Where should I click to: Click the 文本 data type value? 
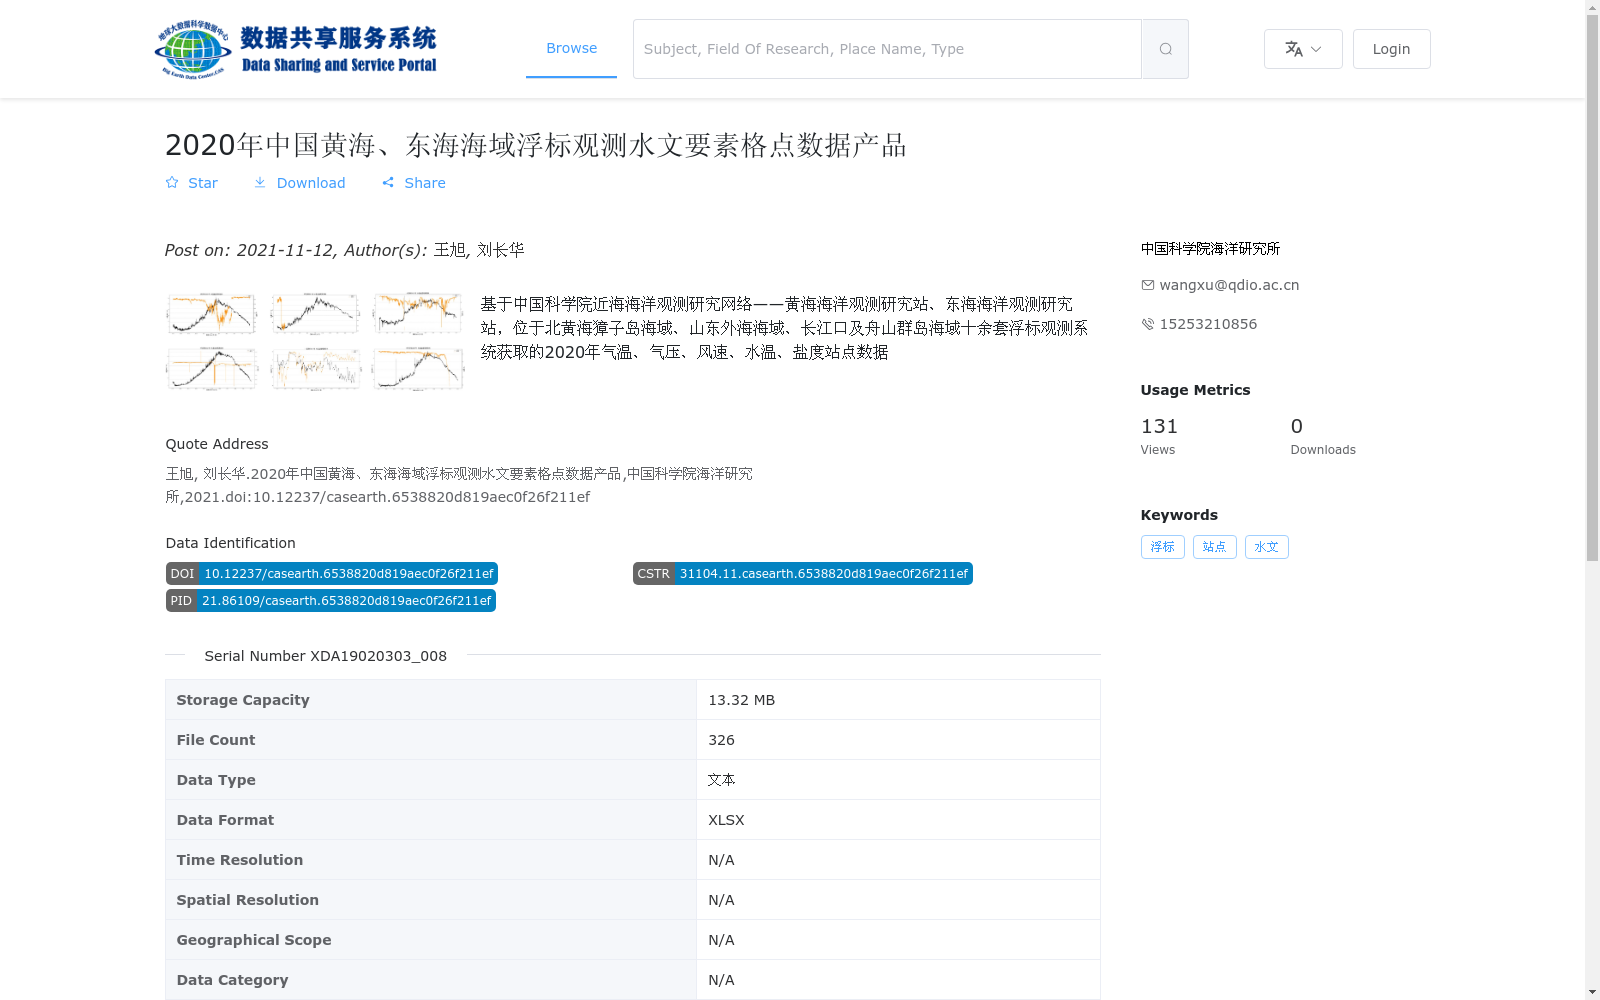[721, 780]
